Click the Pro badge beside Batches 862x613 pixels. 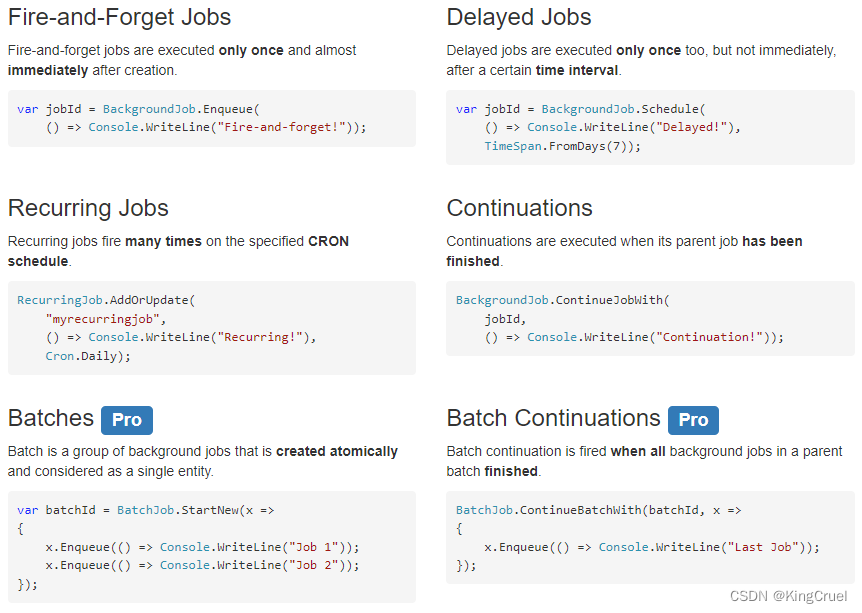127,420
